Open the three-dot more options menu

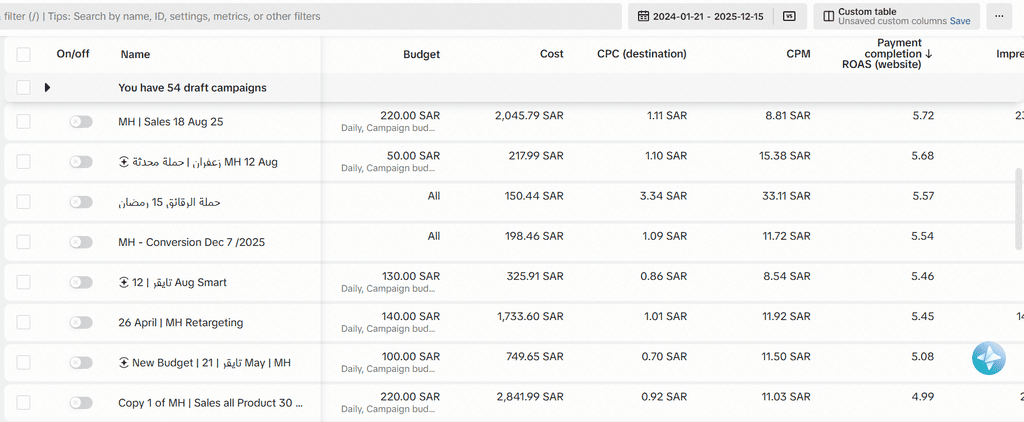(998, 16)
